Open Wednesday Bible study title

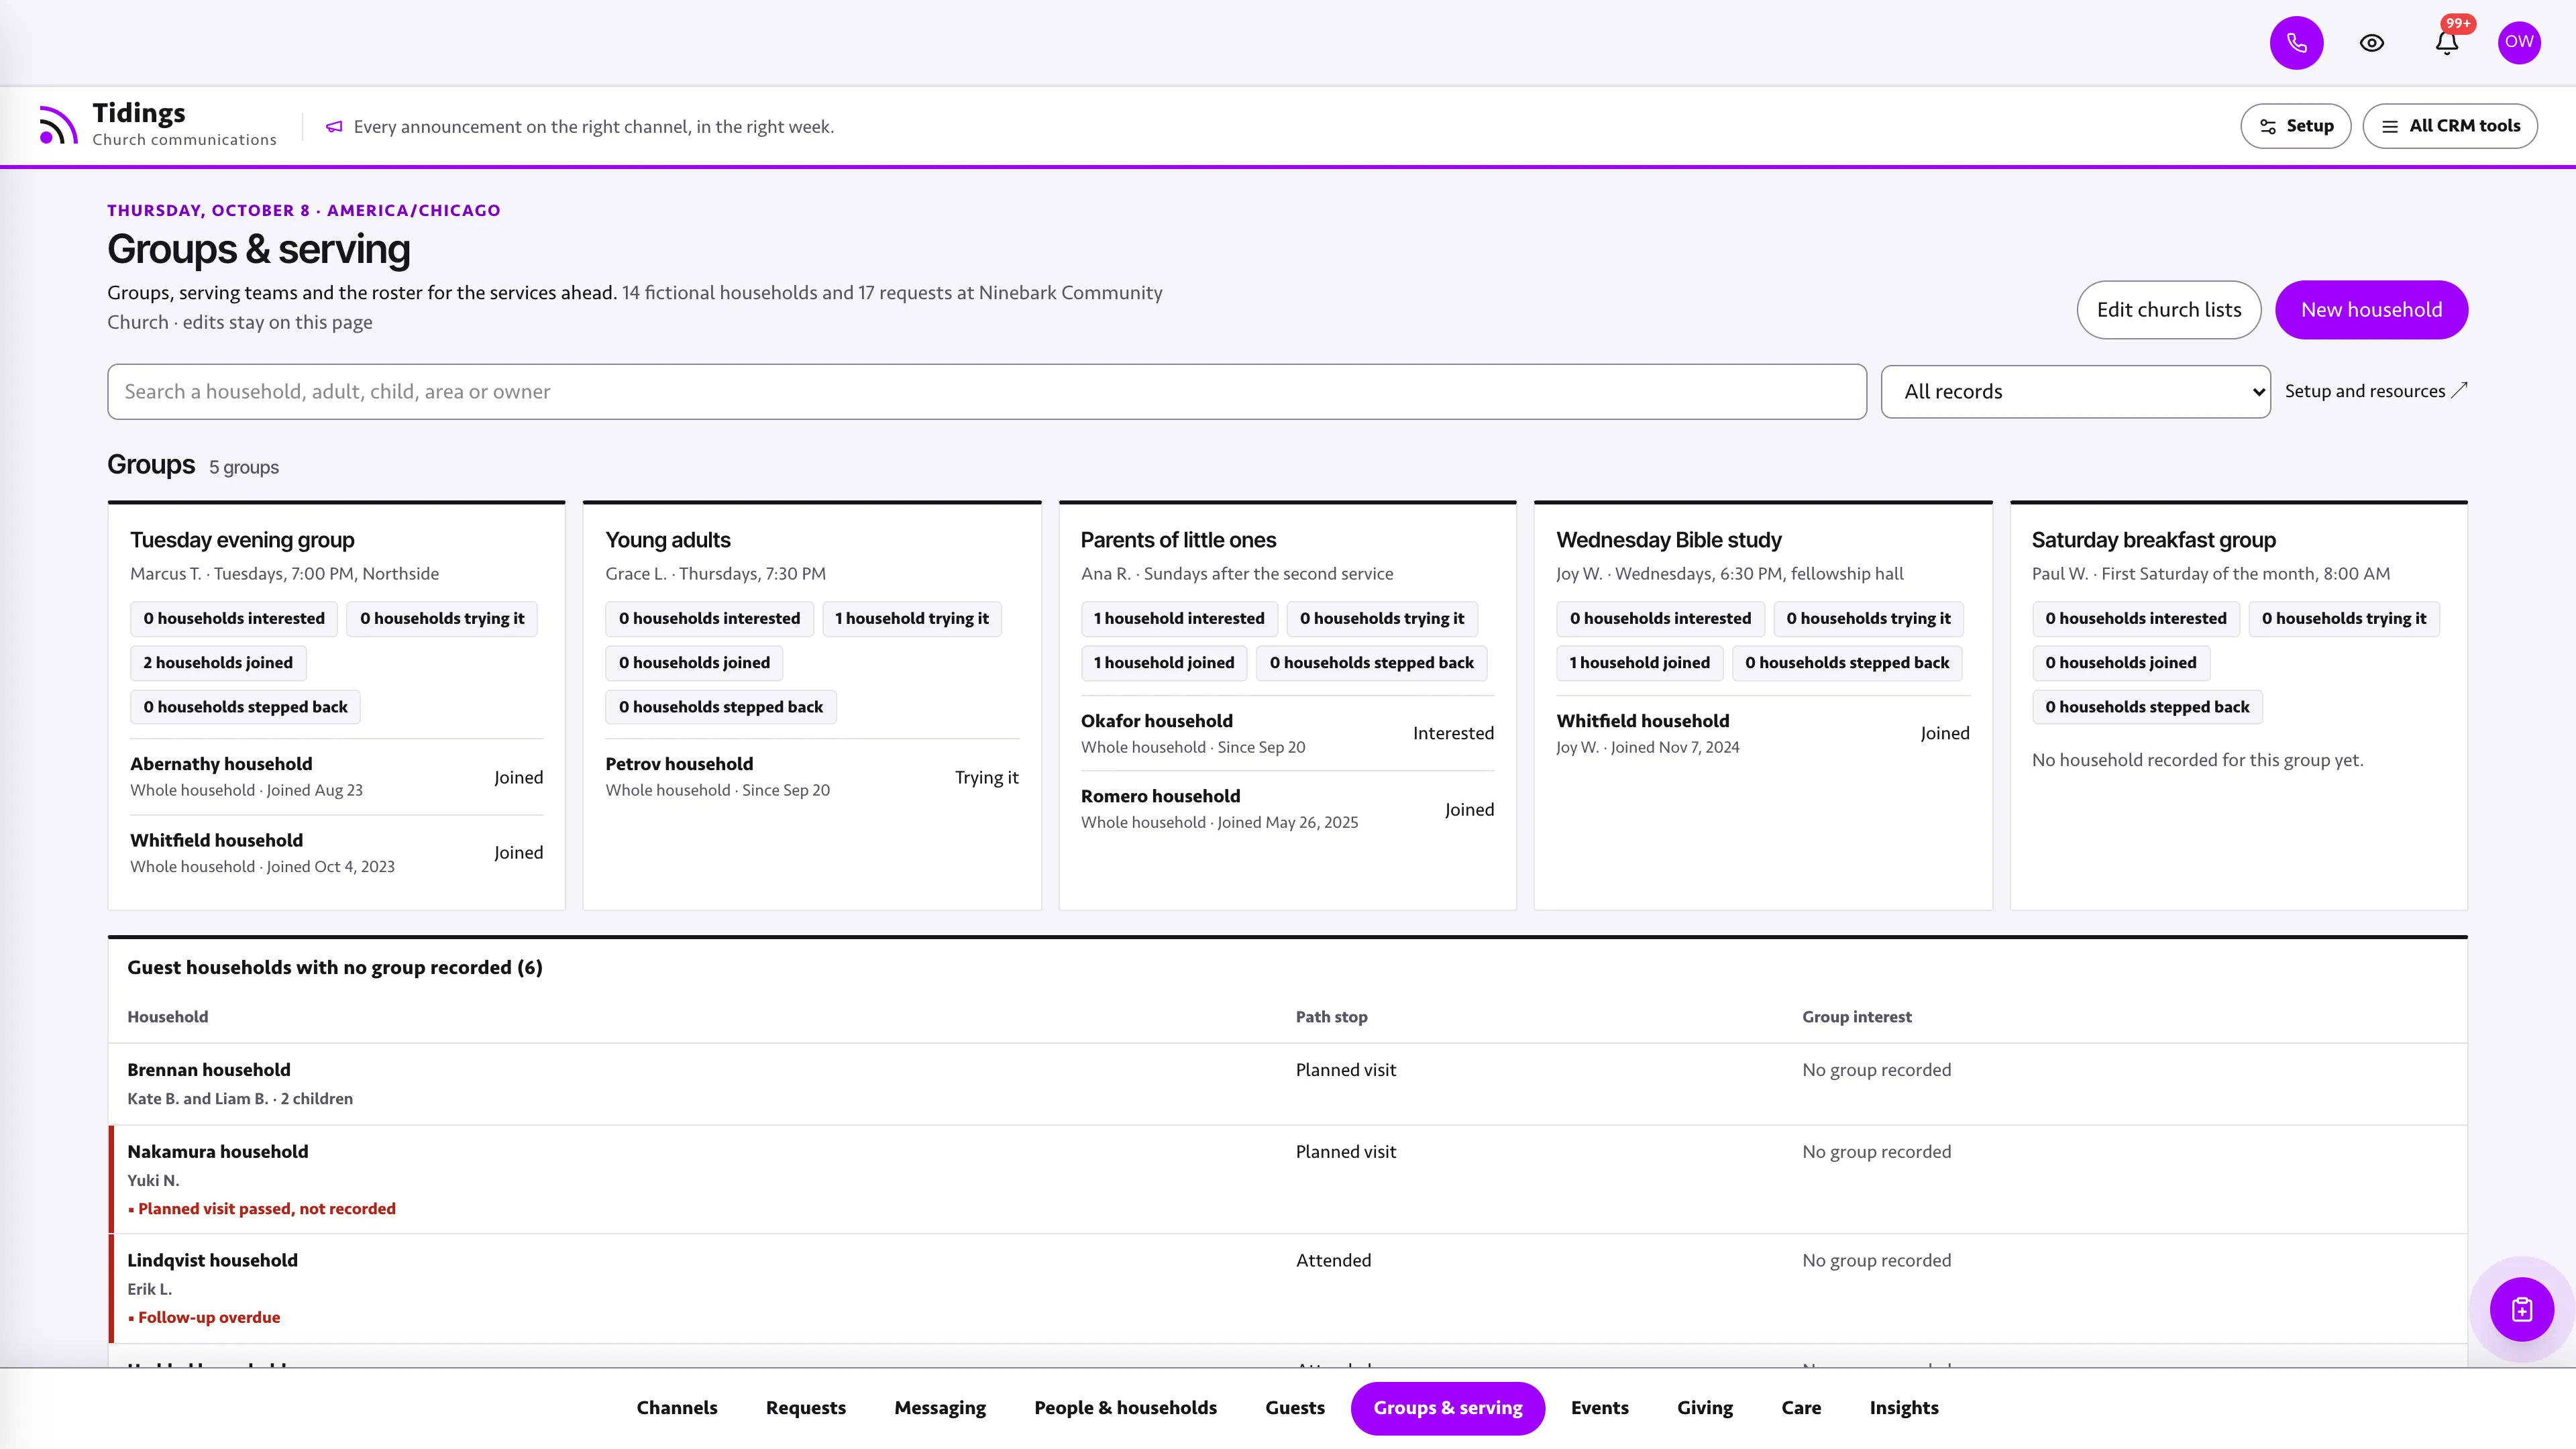click(x=1668, y=540)
